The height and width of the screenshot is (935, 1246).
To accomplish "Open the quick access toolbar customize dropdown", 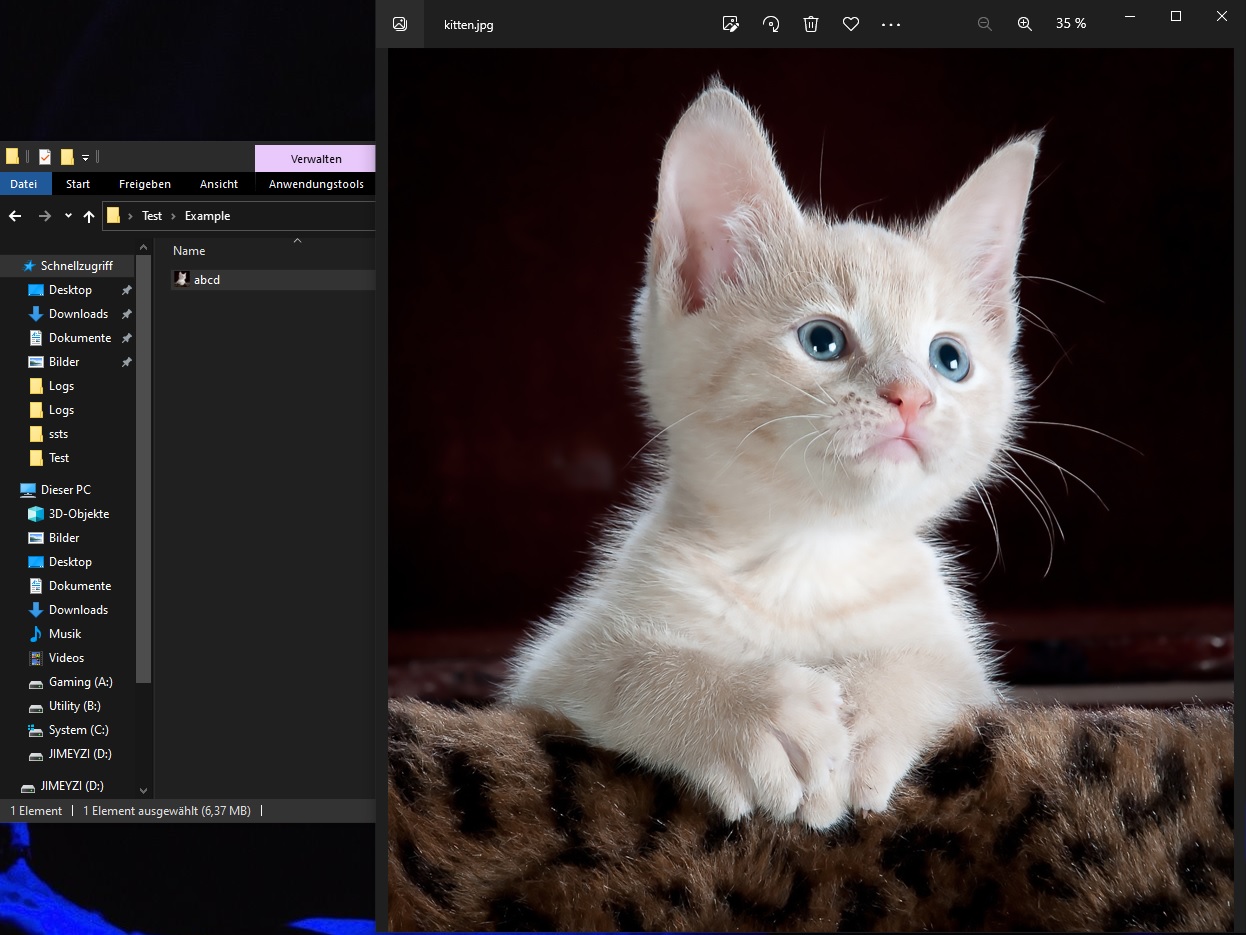I will tap(86, 157).
